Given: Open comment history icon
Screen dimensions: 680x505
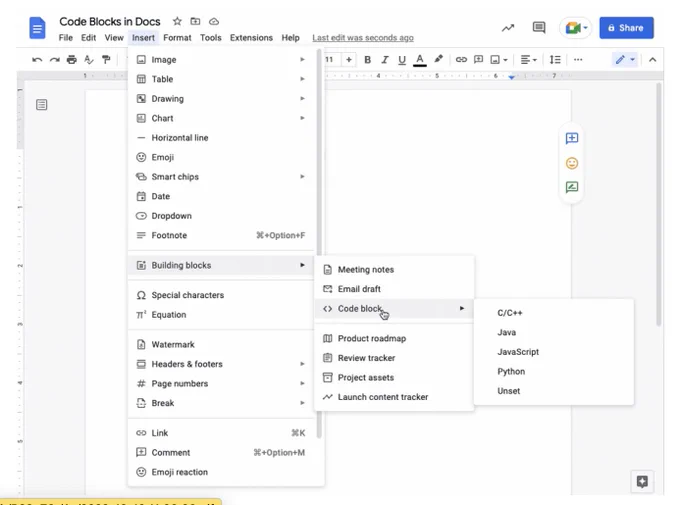Looking at the screenshot, I should coord(539,28).
